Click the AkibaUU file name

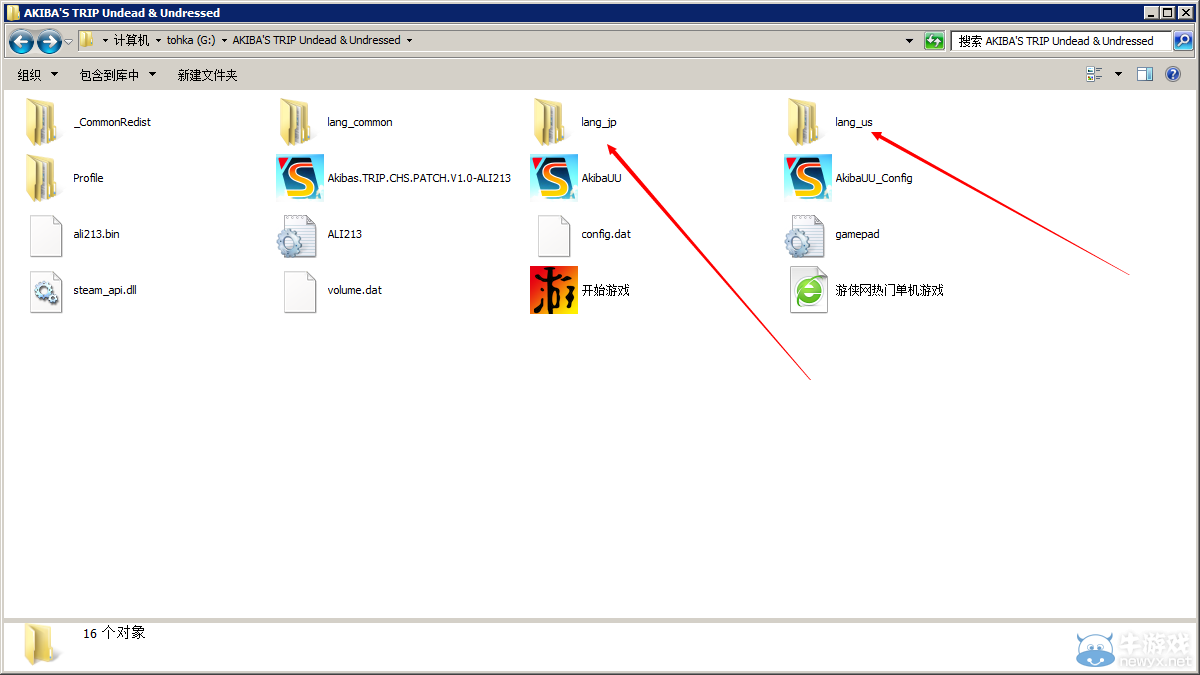pos(601,178)
